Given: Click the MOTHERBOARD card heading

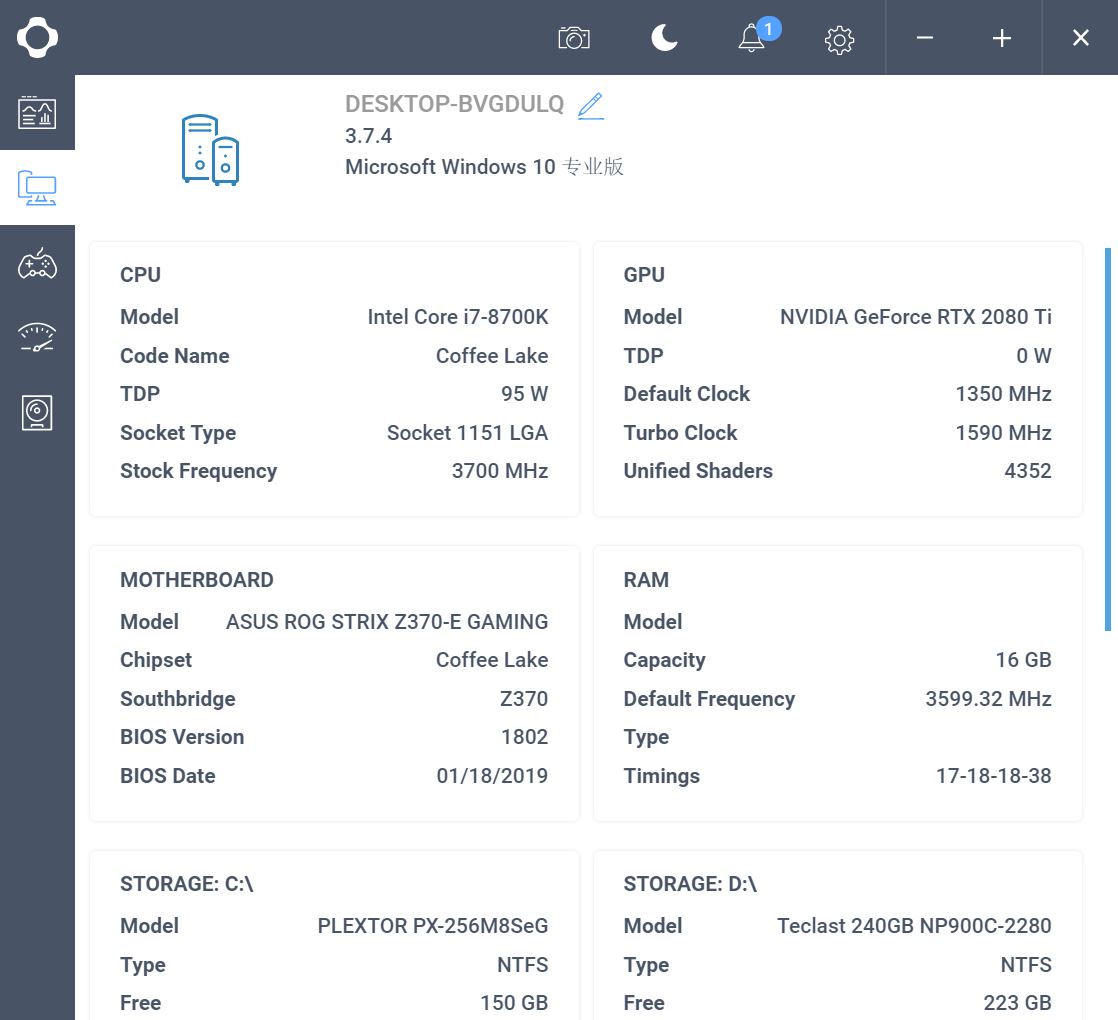Looking at the screenshot, I should pos(197,580).
